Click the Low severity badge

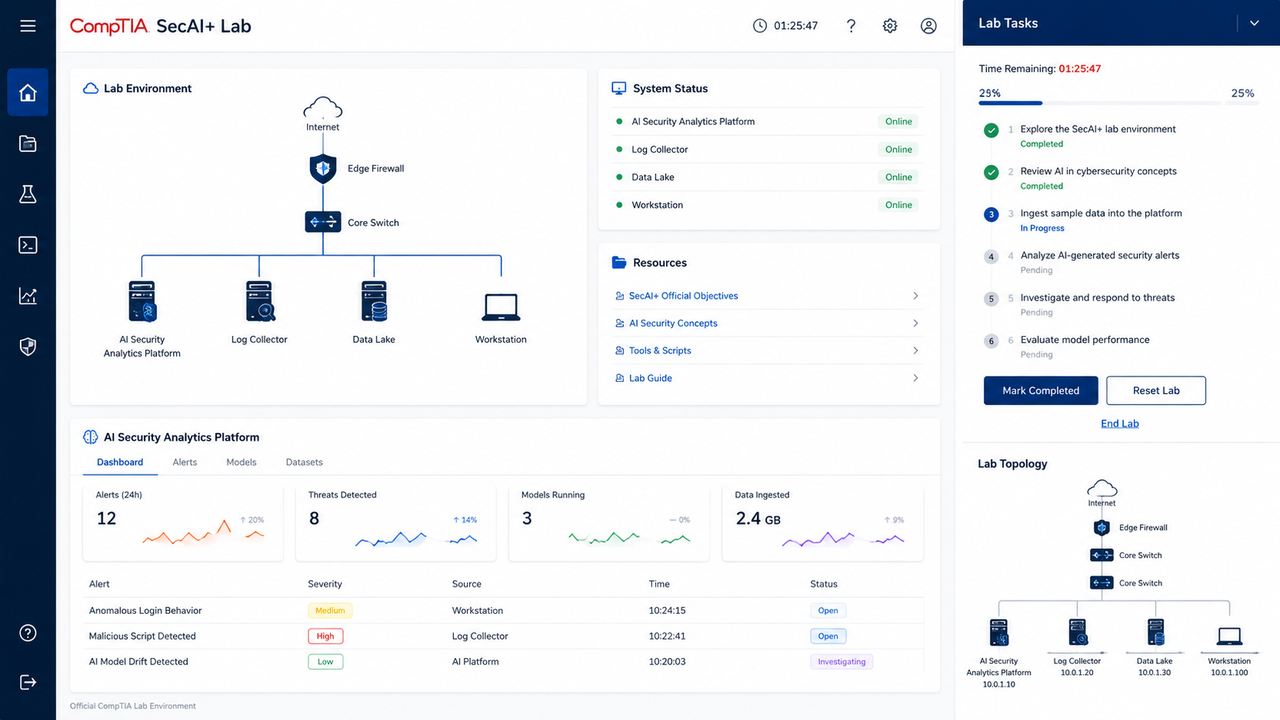tap(326, 662)
